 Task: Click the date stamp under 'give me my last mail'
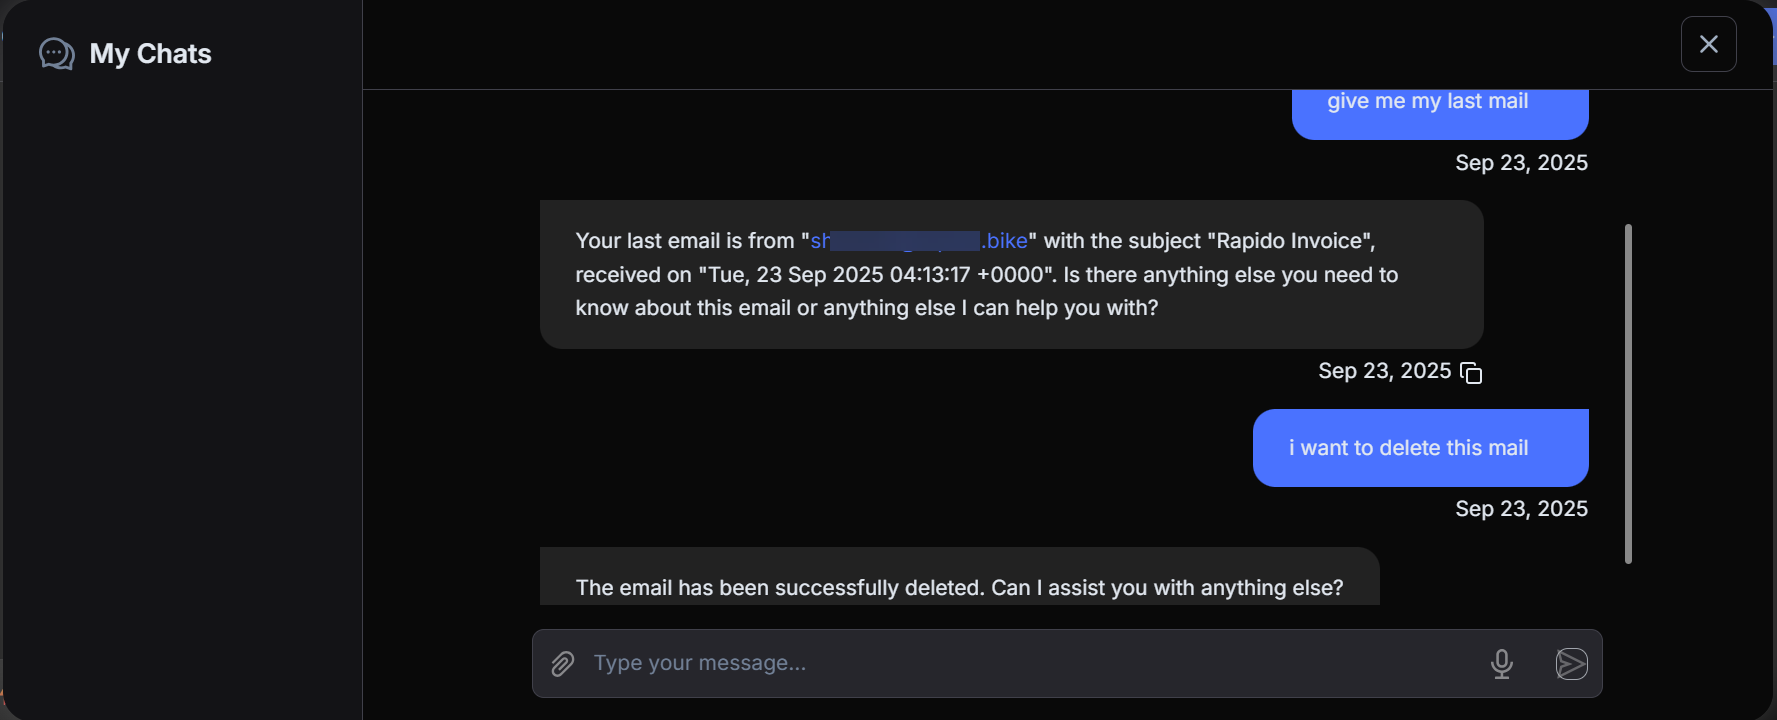point(1521,163)
